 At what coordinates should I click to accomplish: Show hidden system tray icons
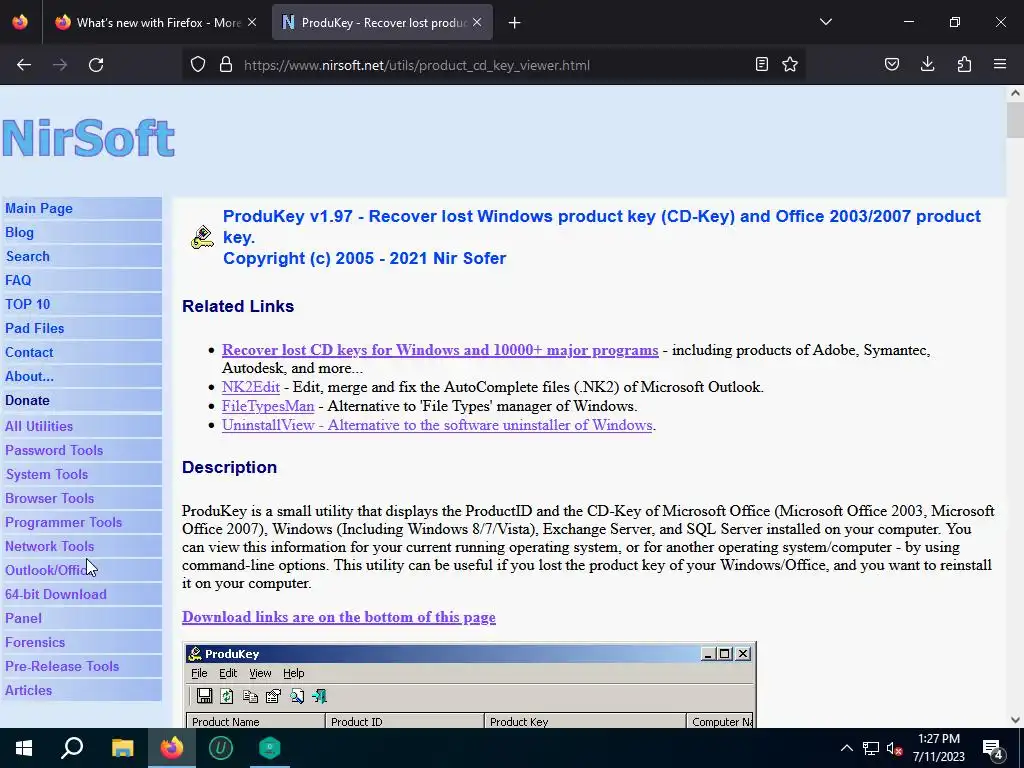coord(846,748)
